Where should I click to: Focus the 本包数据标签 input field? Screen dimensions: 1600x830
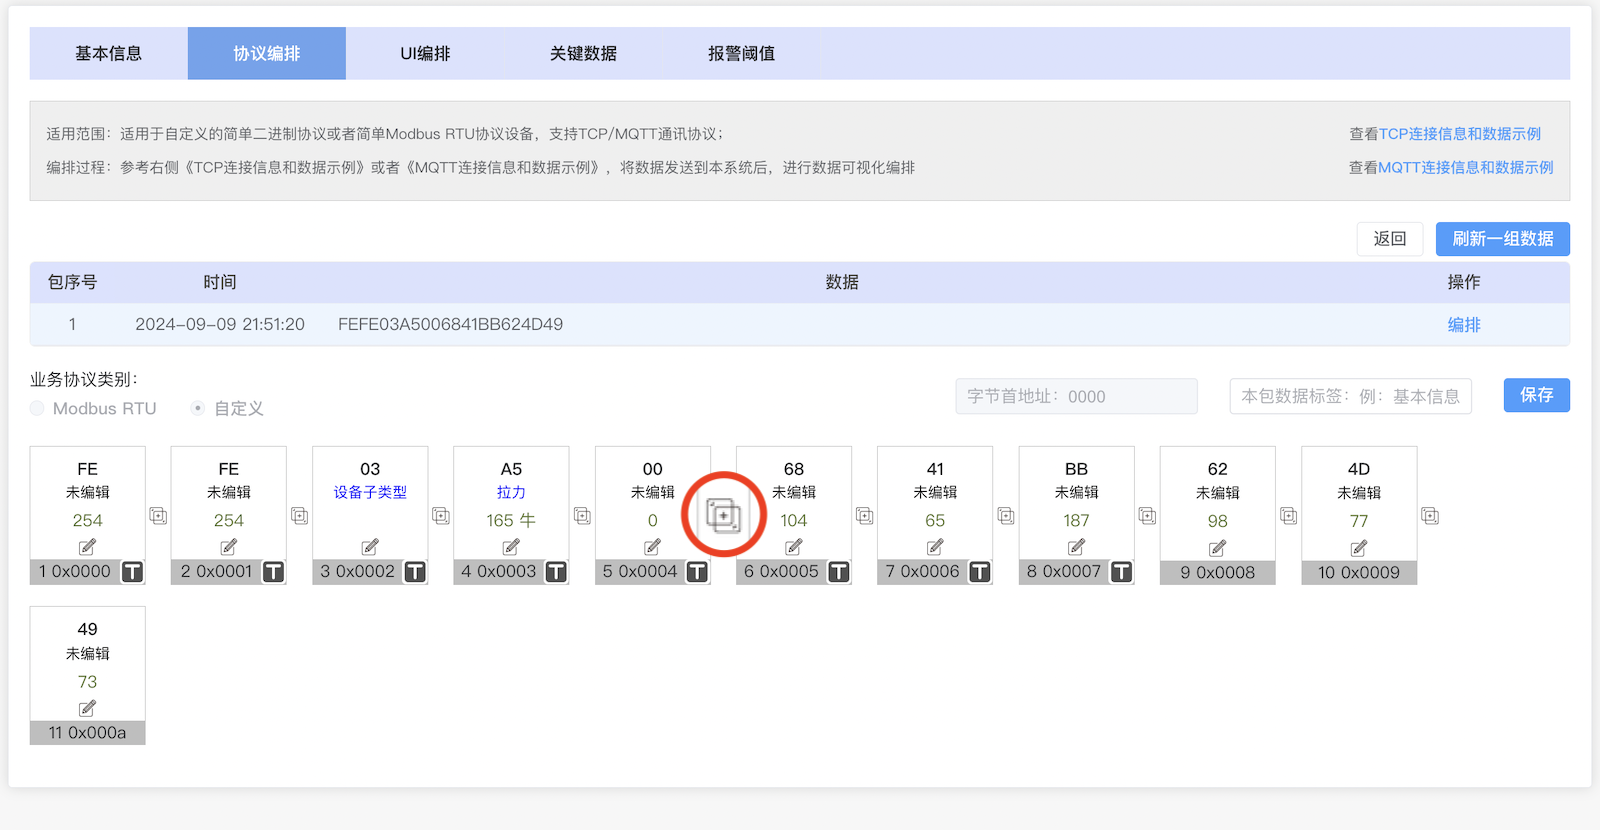coord(1350,396)
